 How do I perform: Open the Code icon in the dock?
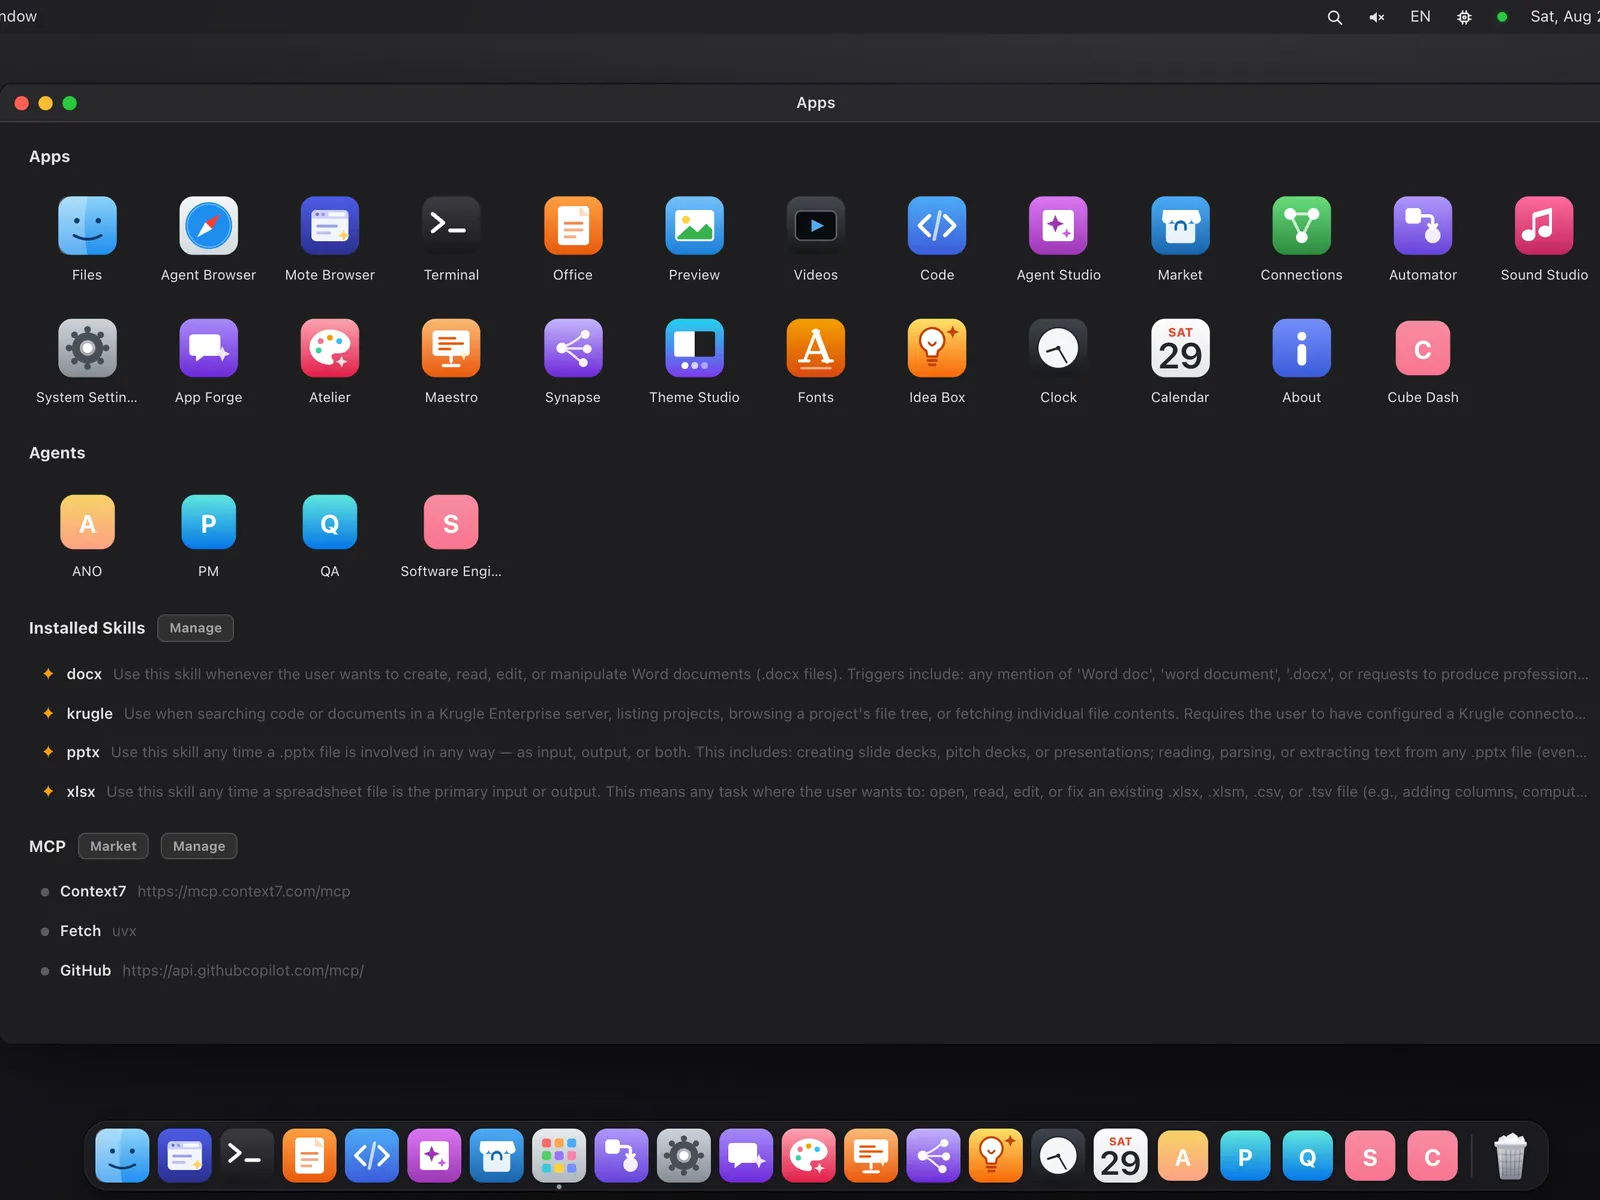tap(372, 1157)
